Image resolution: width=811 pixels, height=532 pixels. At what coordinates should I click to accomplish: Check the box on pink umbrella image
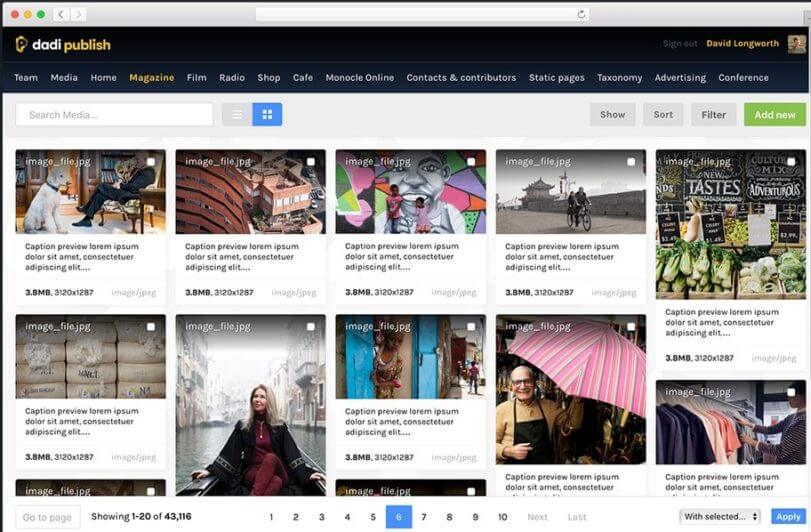(631, 326)
